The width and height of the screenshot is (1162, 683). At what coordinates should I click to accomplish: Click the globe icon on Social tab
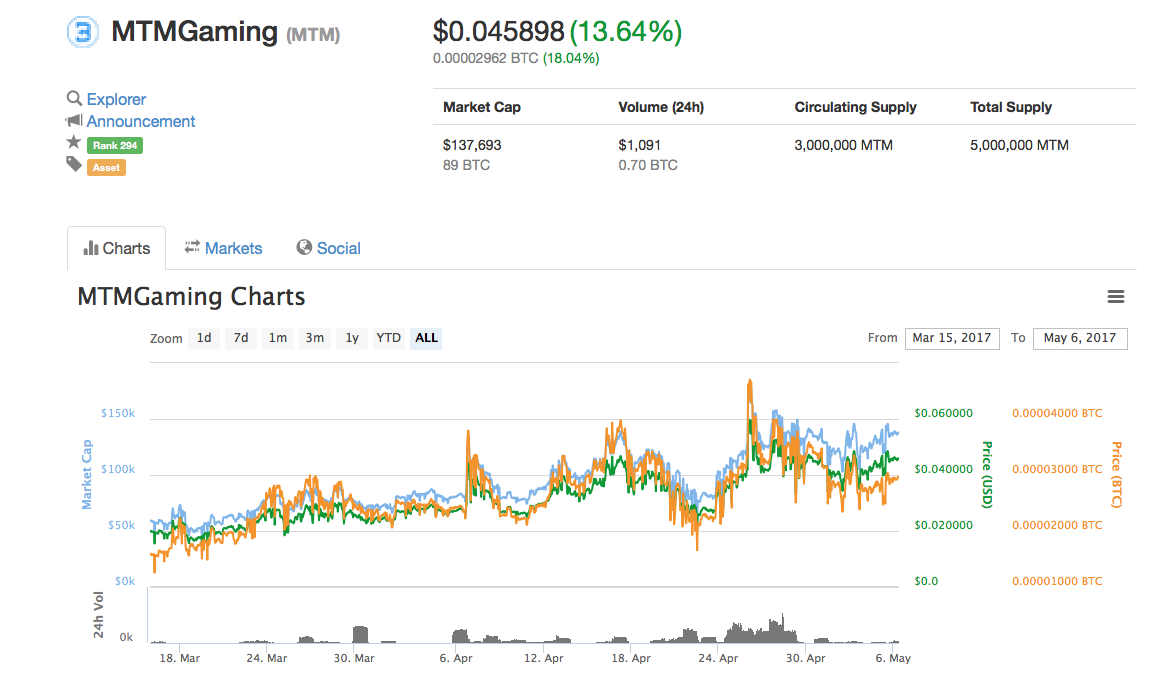(304, 247)
